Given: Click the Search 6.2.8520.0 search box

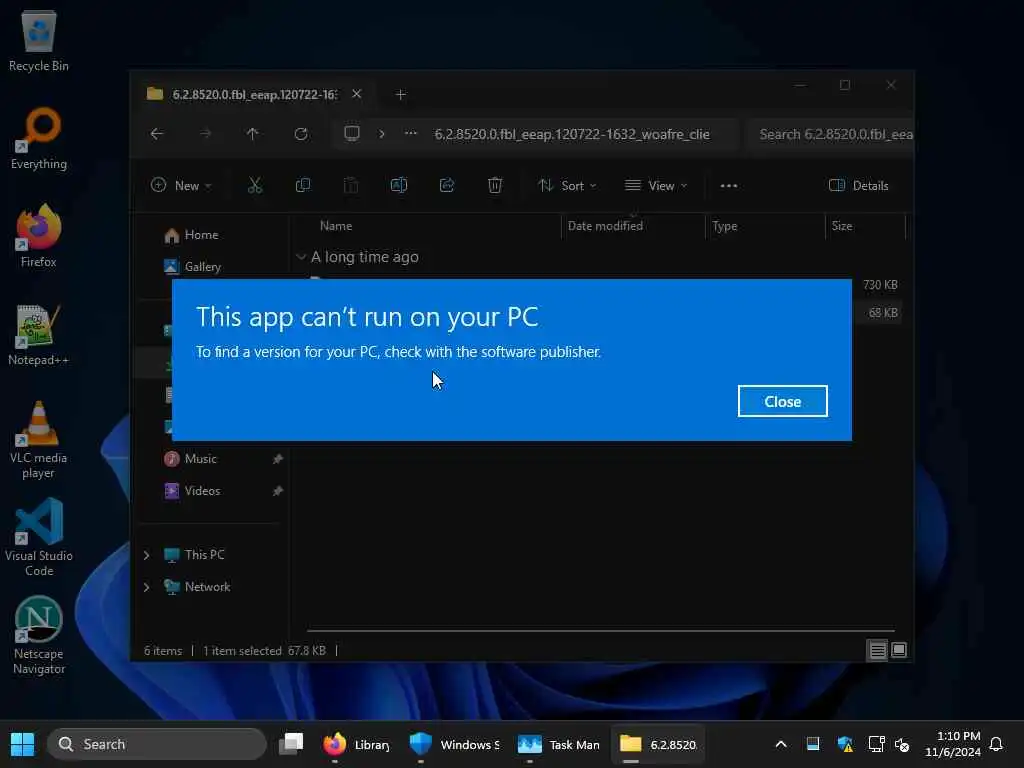Looking at the screenshot, I should (x=831, y=134).
